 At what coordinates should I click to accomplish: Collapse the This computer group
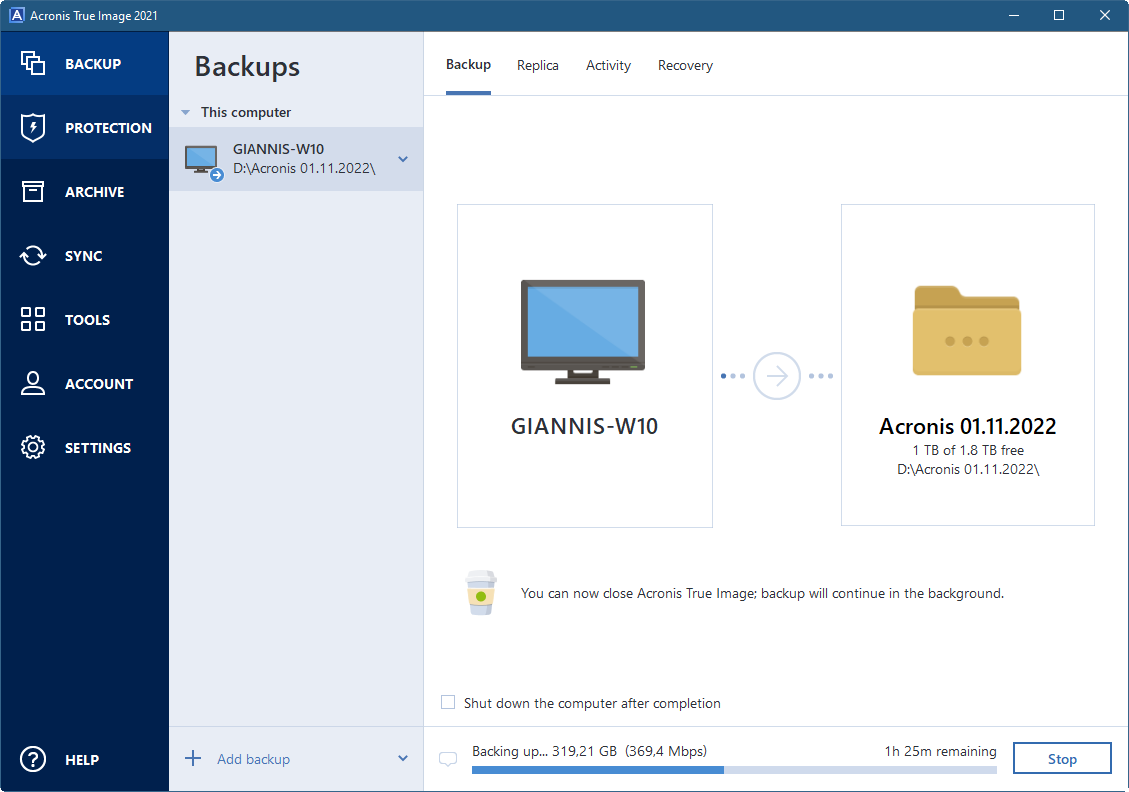[186, 112]
